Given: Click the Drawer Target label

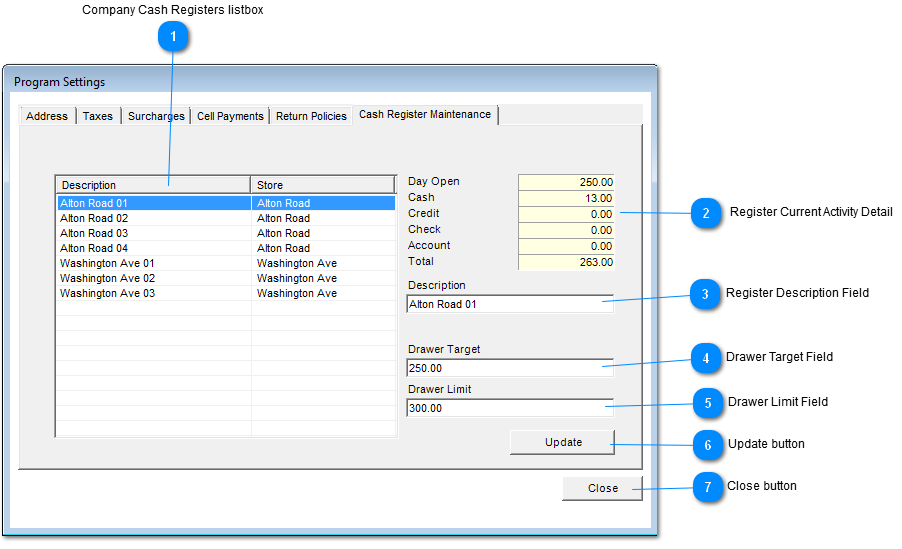Looking at the screenshot, I should [444, 349].
